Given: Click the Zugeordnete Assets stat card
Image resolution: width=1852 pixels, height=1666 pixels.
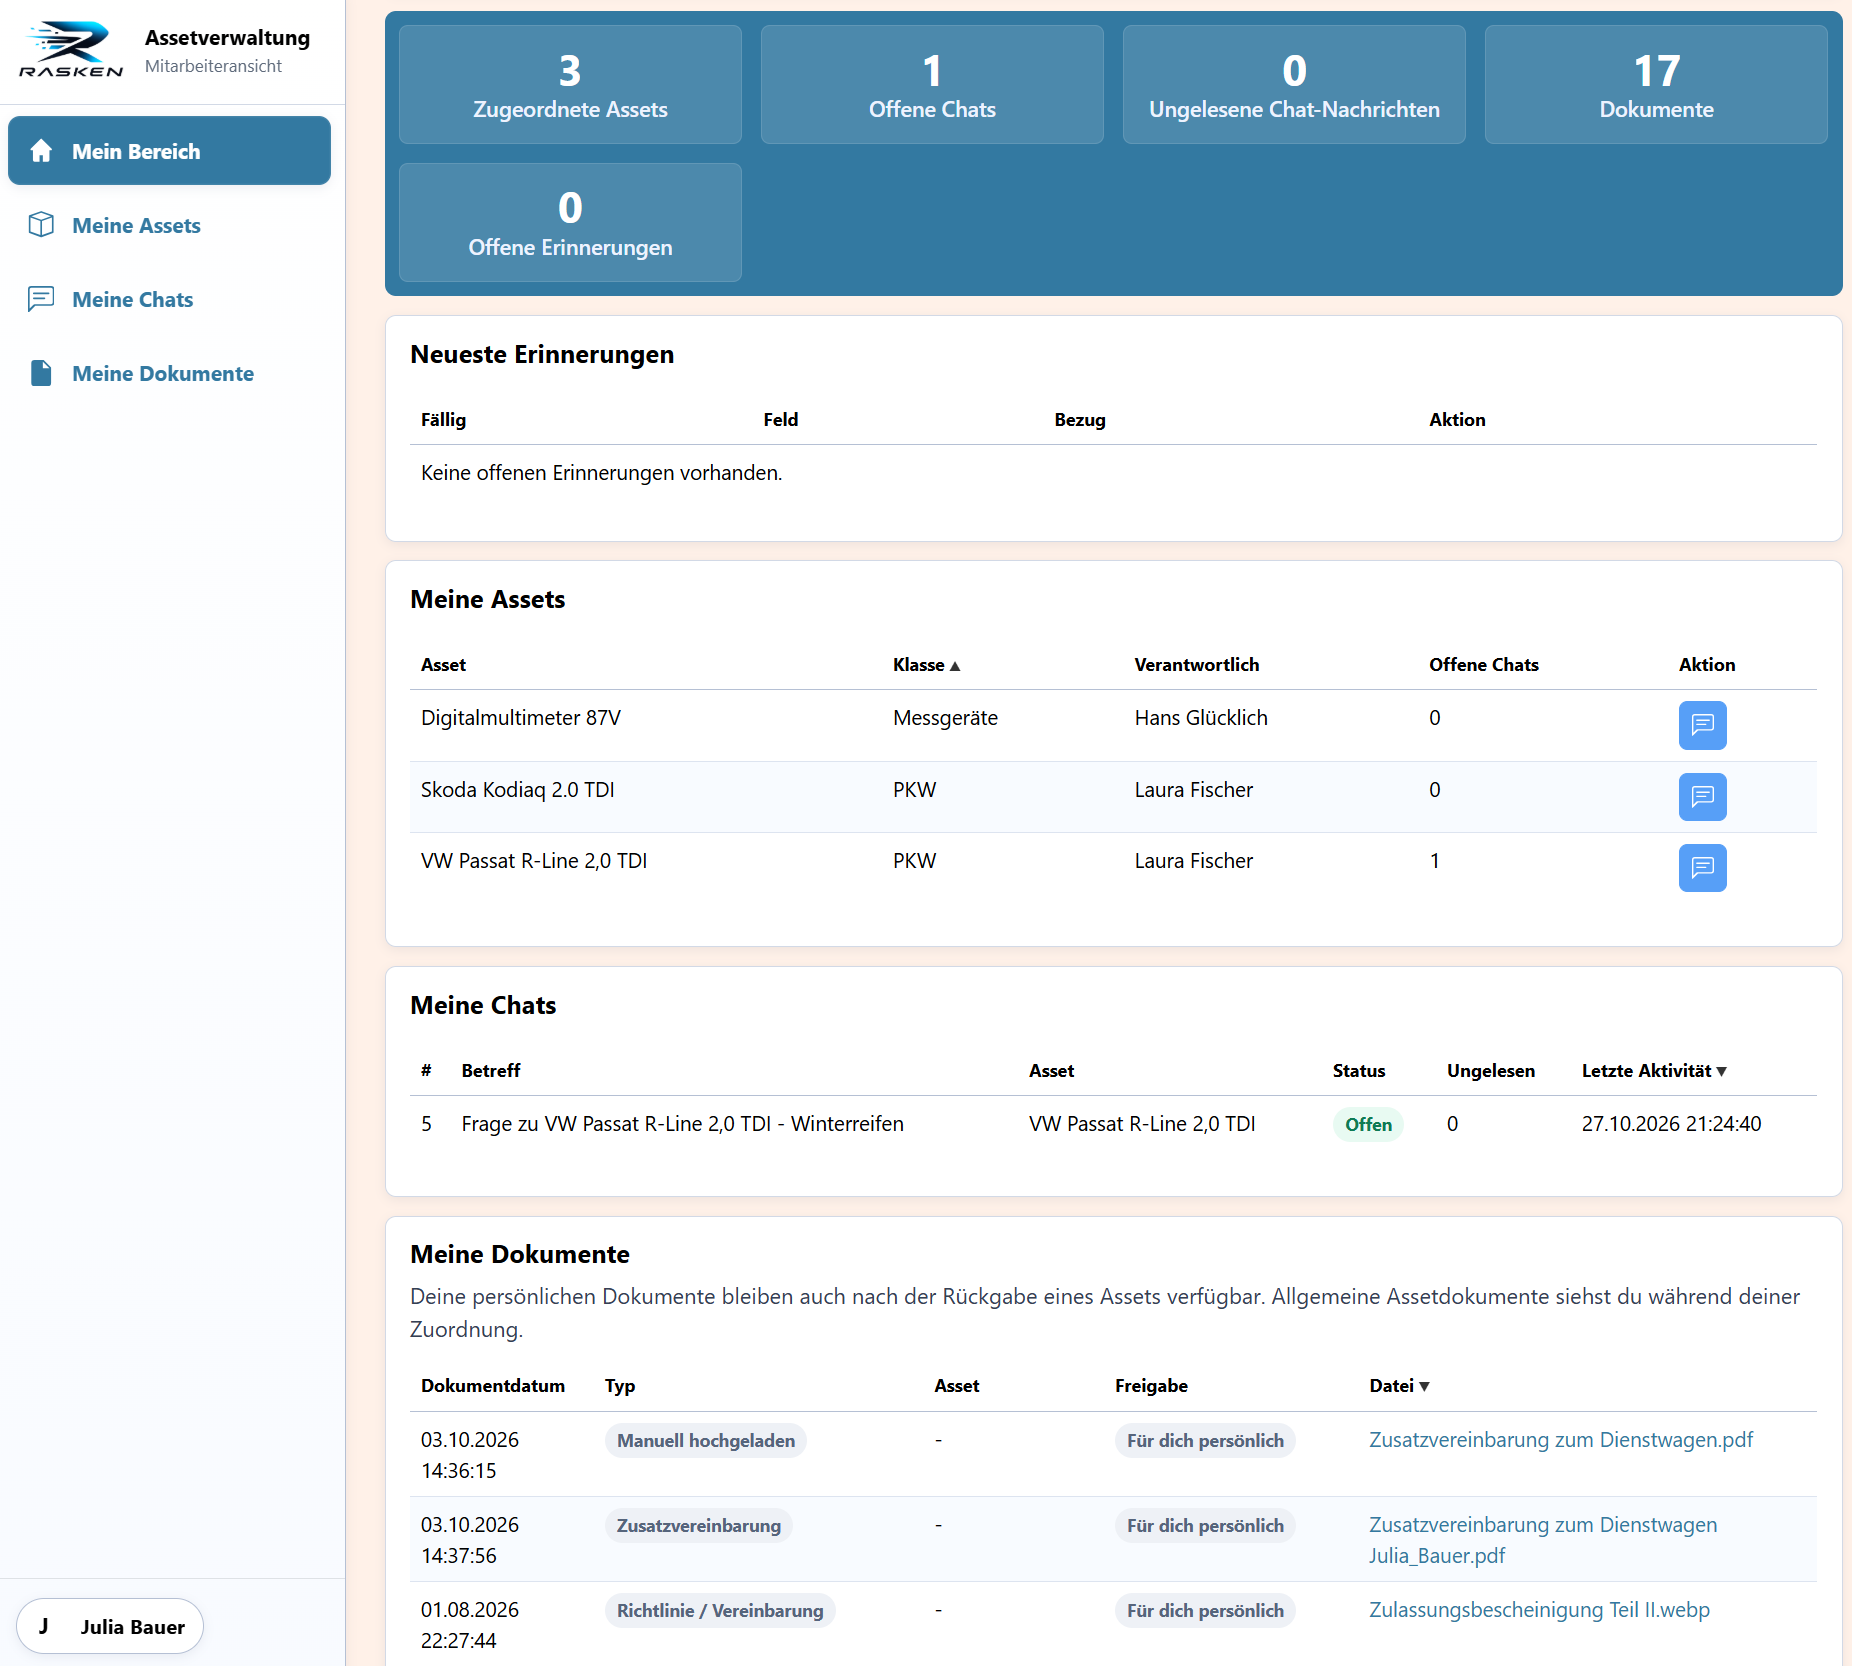Looking at the screenshot, I should [x=570, y=85].
